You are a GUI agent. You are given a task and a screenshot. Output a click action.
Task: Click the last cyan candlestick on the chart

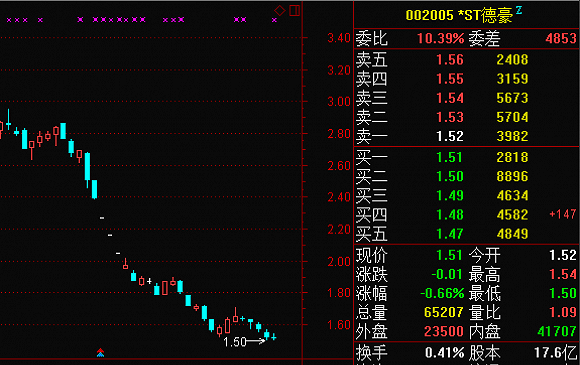point(274,337)
